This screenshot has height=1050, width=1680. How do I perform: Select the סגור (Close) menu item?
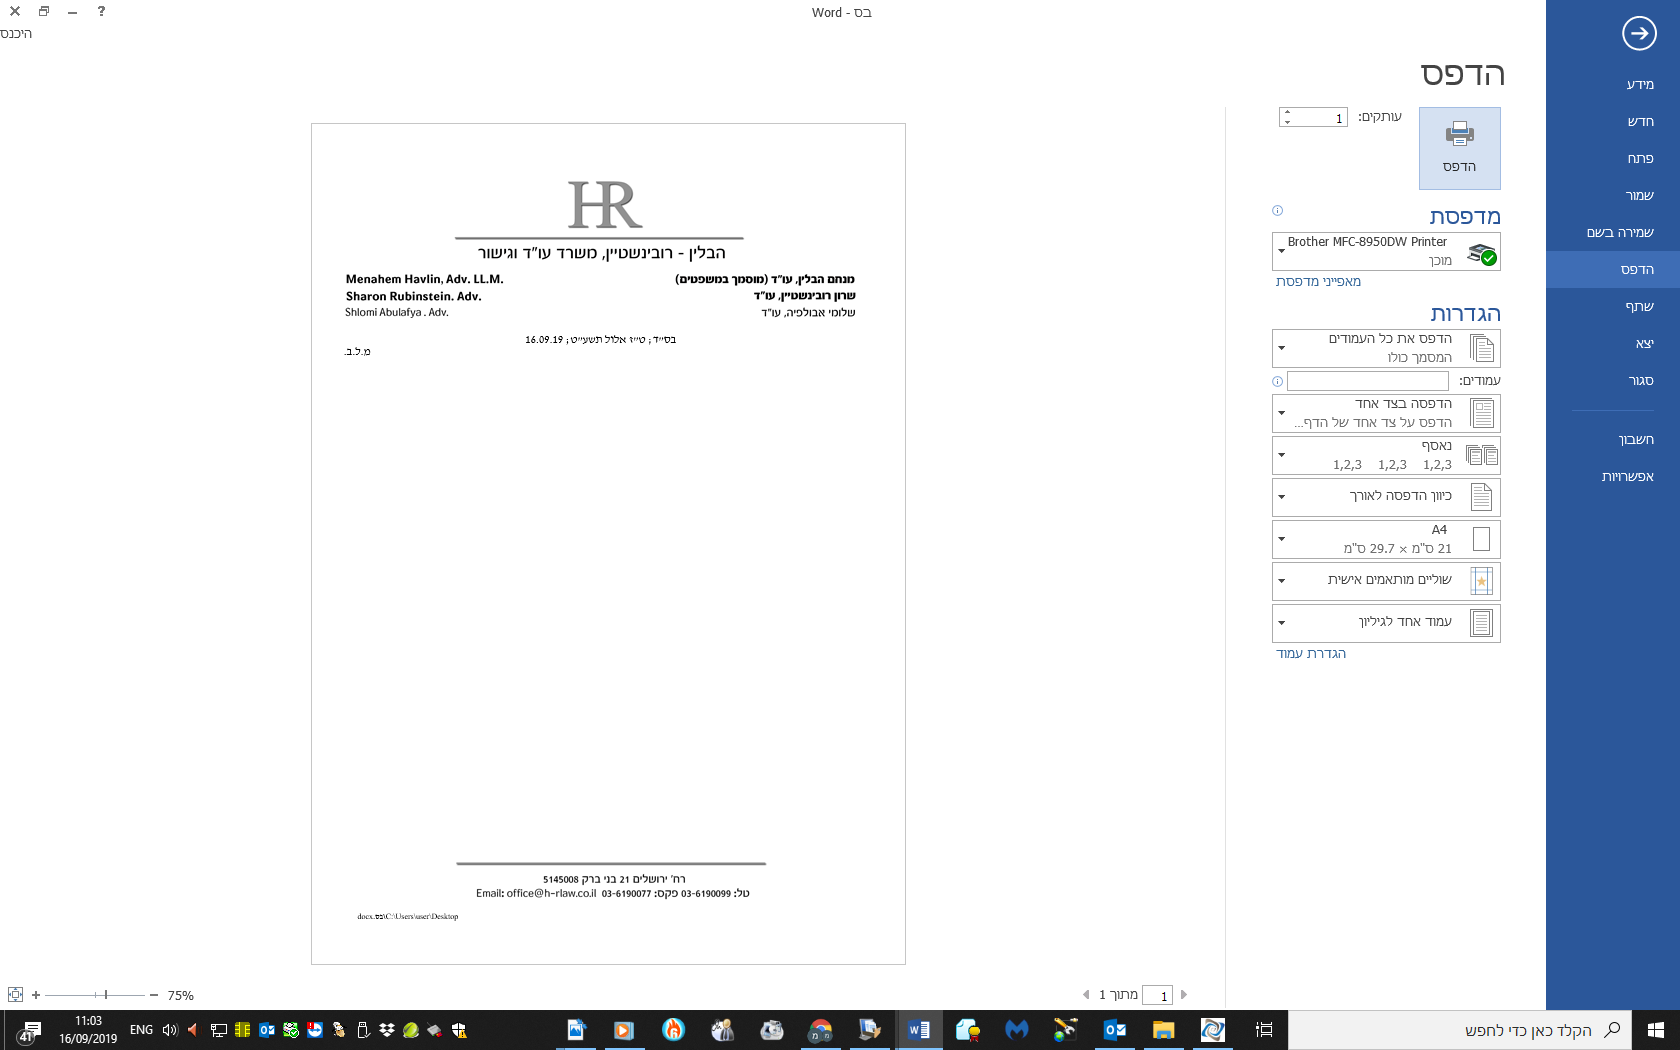(x=1613, y=381)
